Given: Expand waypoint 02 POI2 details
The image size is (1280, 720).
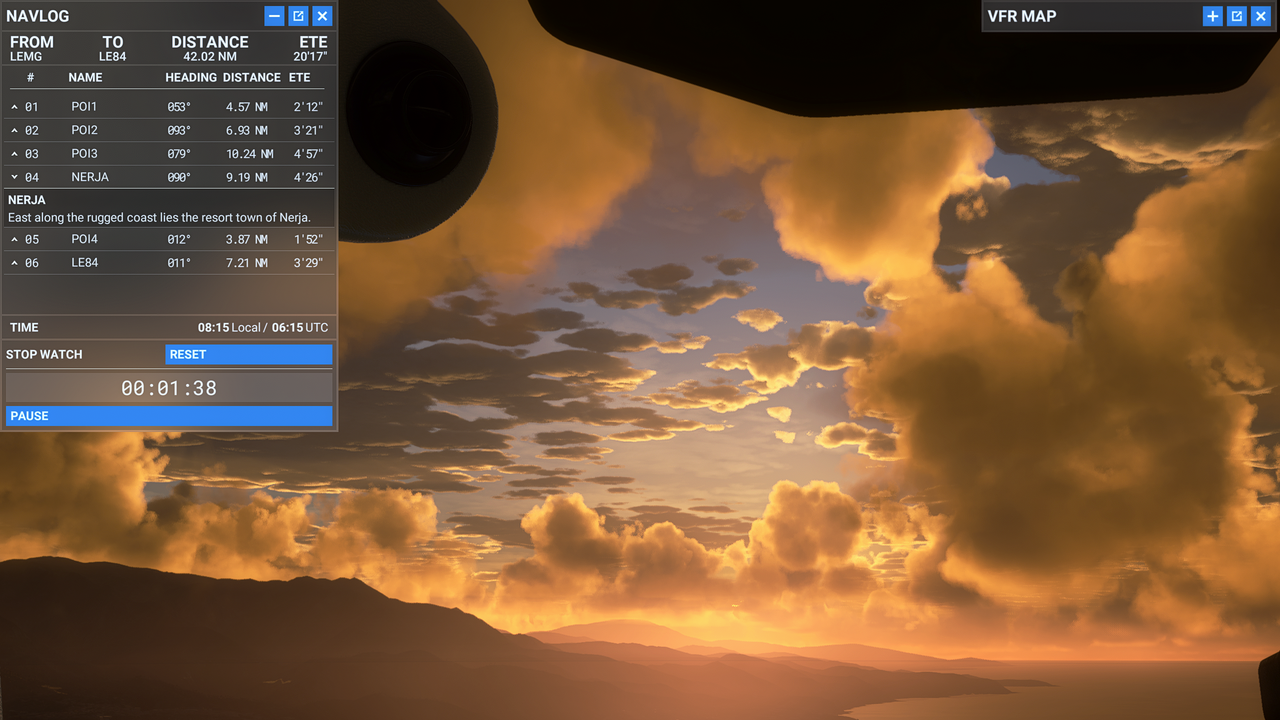Looking at the screenshot, I should pos(15,130).
